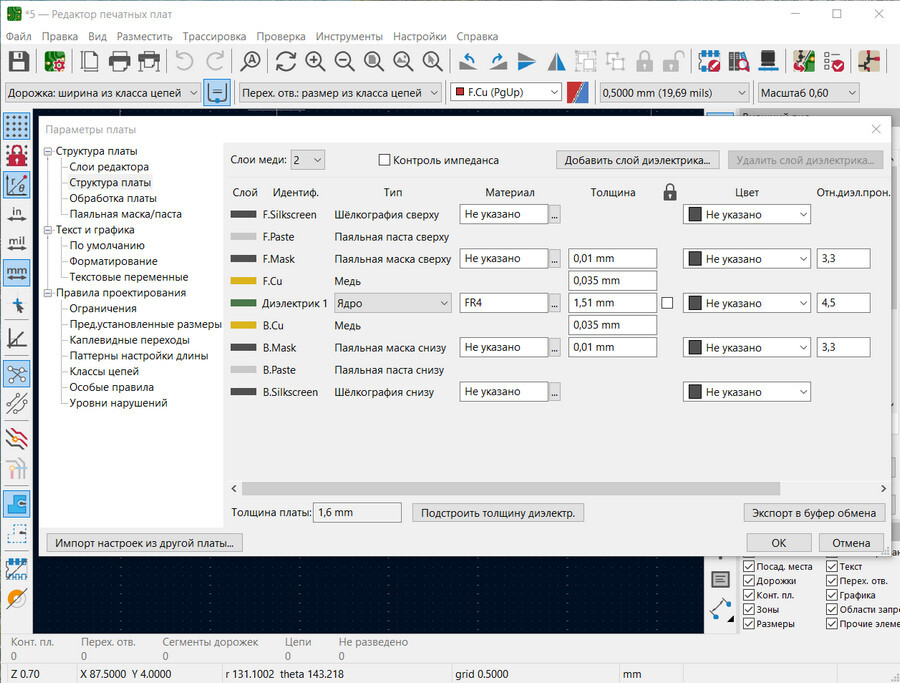Click Экспорт в буфер обмена button
The width and height of the screenshot is (900, 683).
tap(814, 513)
